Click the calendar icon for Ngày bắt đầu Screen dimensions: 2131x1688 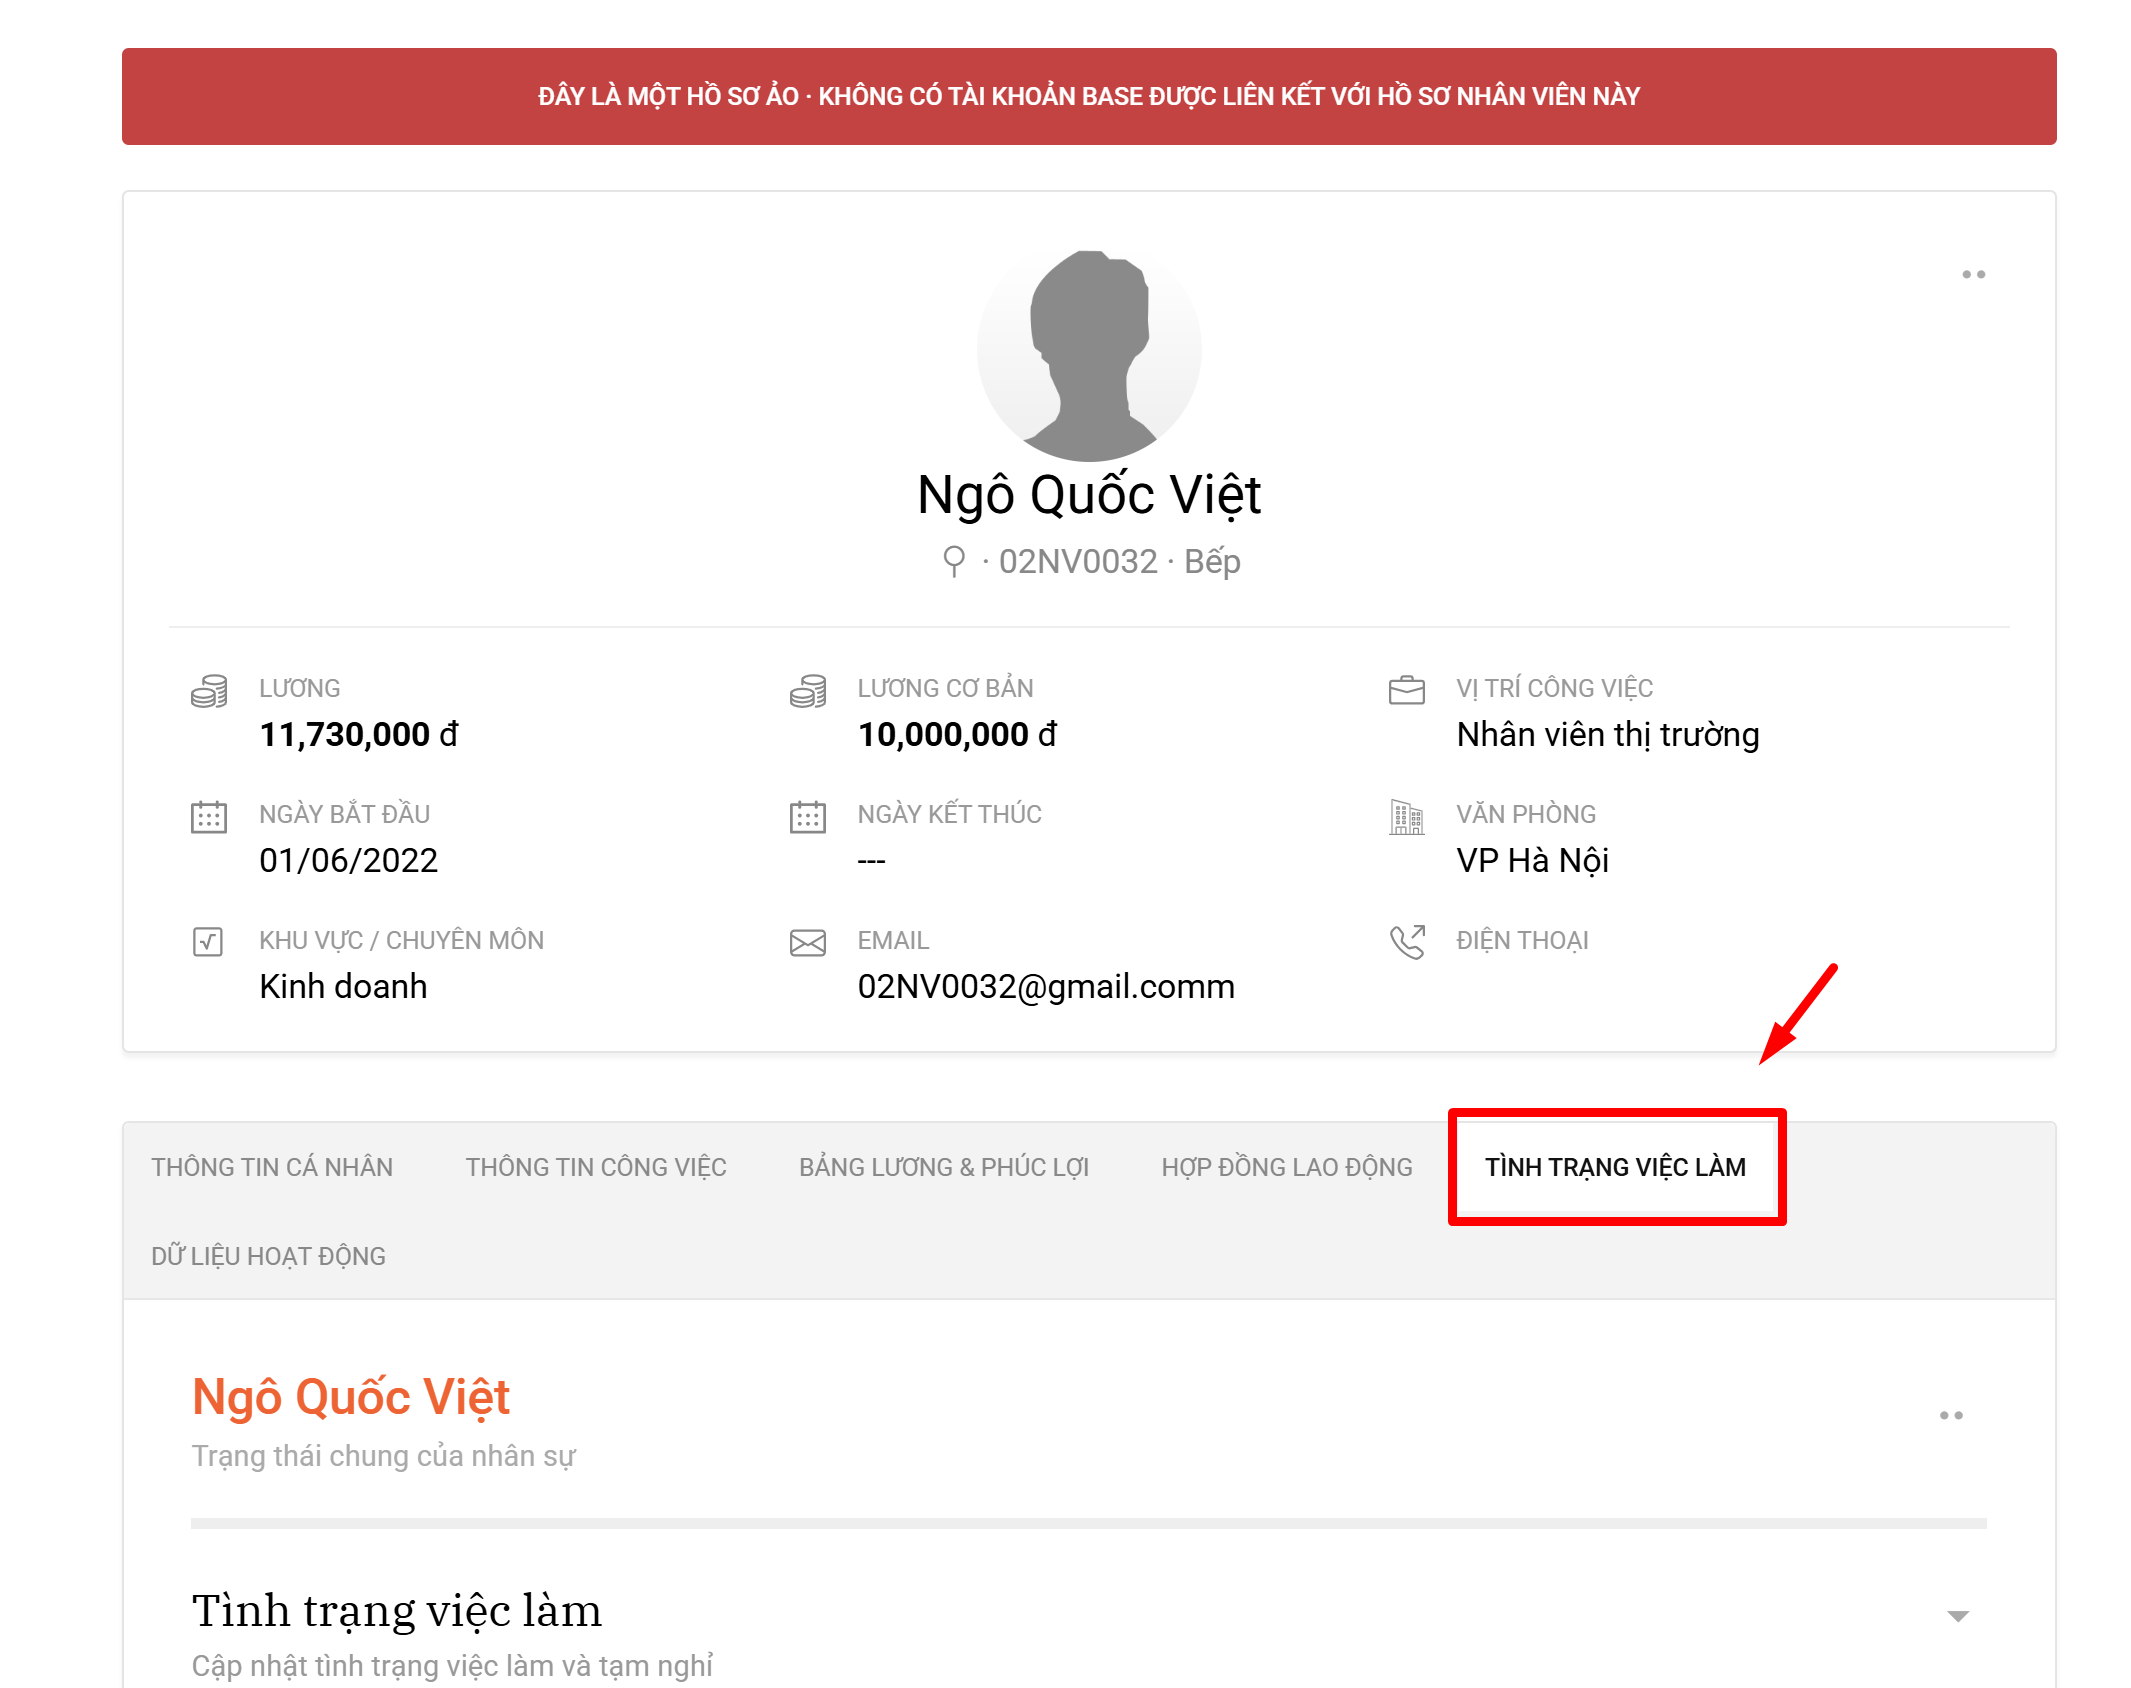tap(209, 817)
